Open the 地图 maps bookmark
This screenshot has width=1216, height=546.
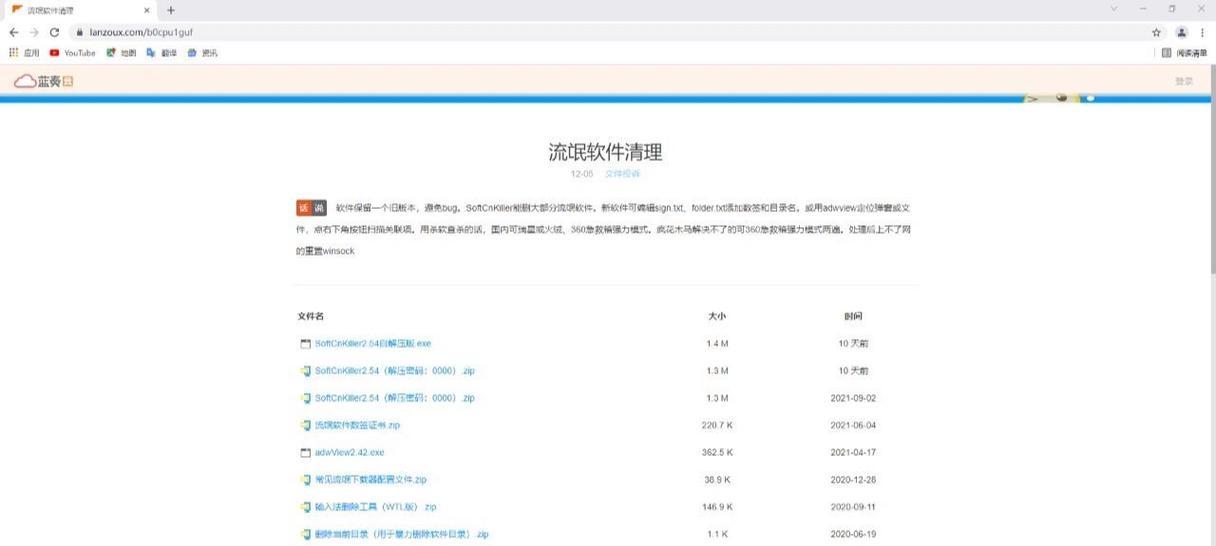tap(121, 53)
